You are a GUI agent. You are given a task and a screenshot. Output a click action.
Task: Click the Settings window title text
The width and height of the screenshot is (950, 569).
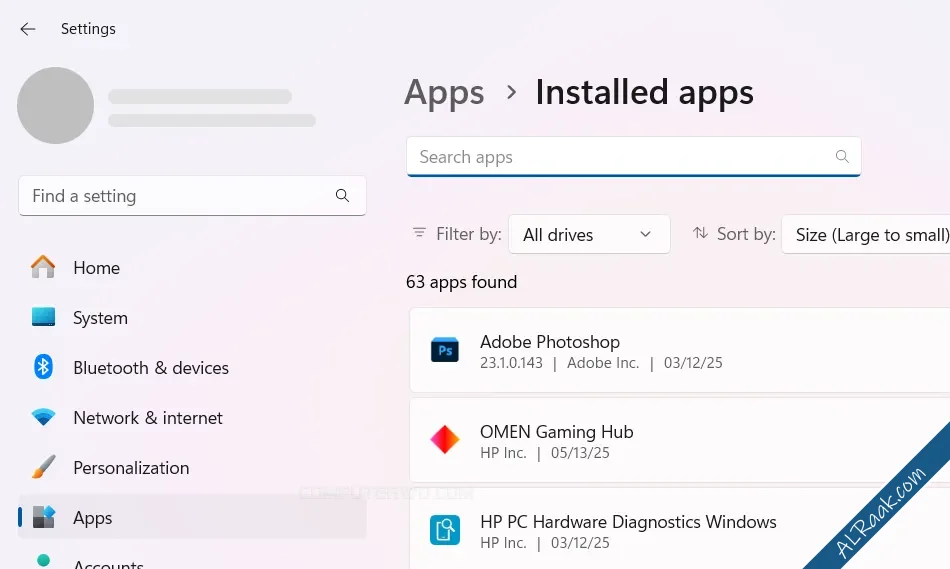pos(88,29)
